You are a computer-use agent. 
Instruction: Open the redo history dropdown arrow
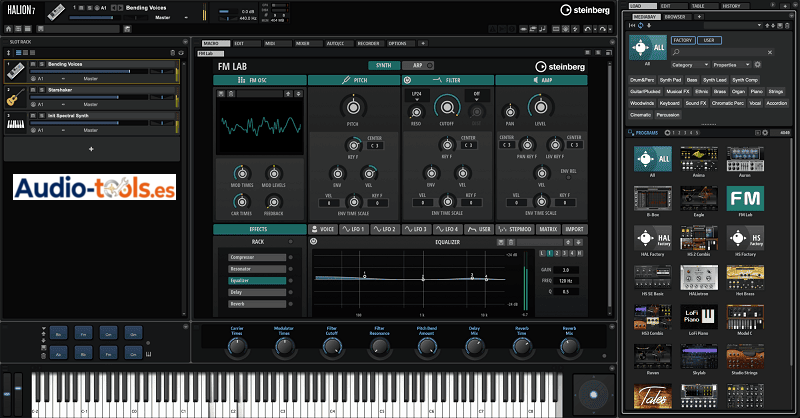pyautogui.click(x=610, y=30)
